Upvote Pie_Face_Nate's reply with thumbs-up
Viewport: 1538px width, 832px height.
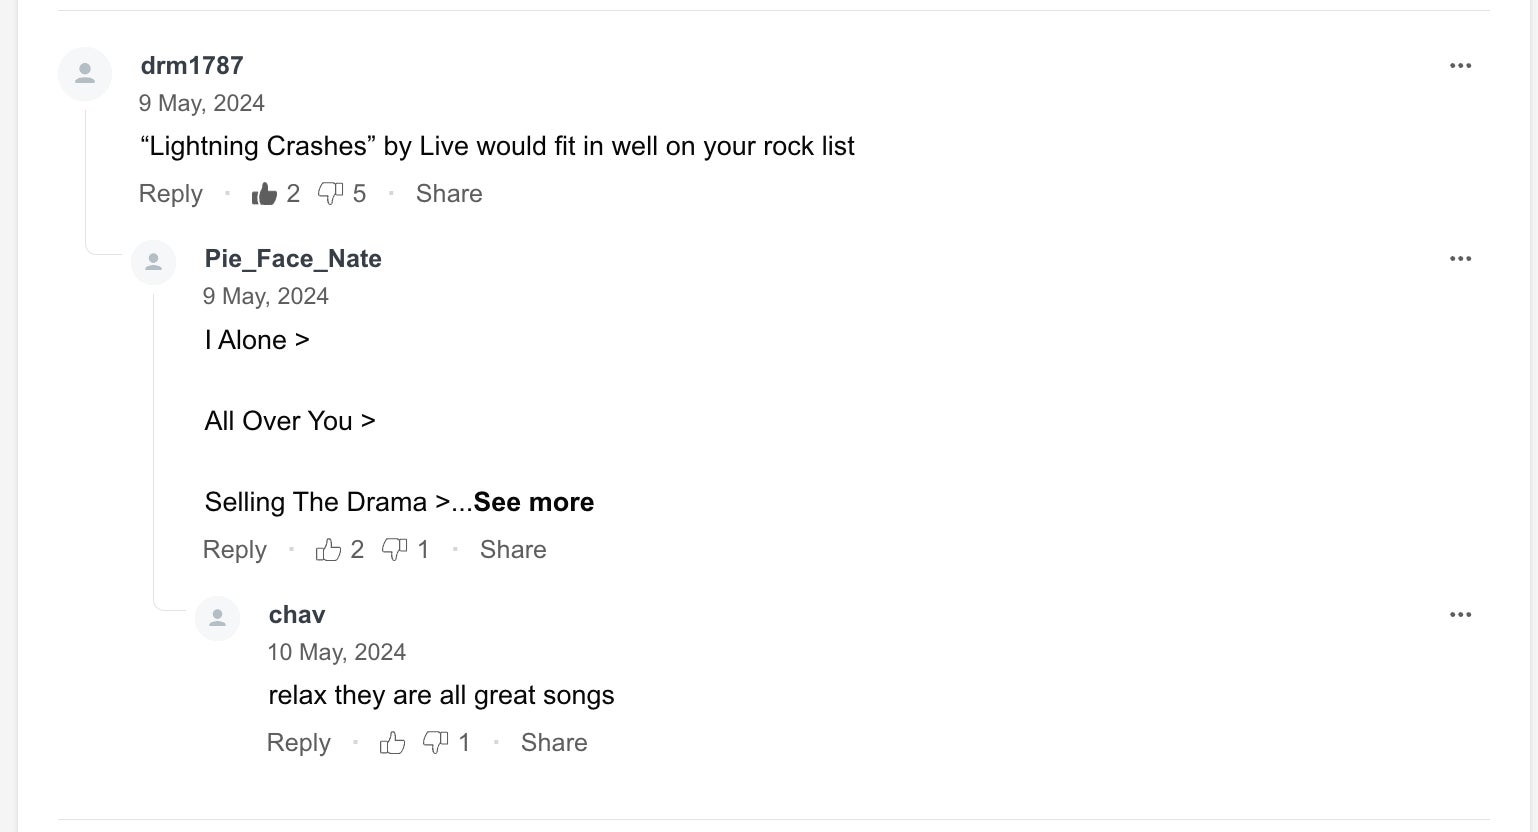[328, 550]
